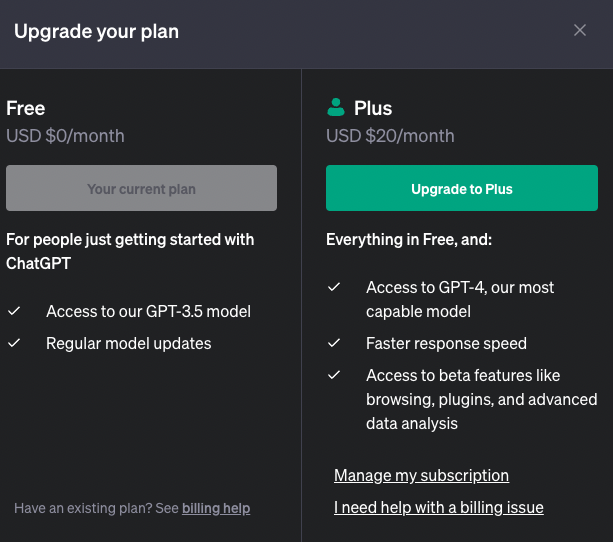The image size is (613, 542).
Task: Click the USD $0/month price label
Action: [65, 136]
